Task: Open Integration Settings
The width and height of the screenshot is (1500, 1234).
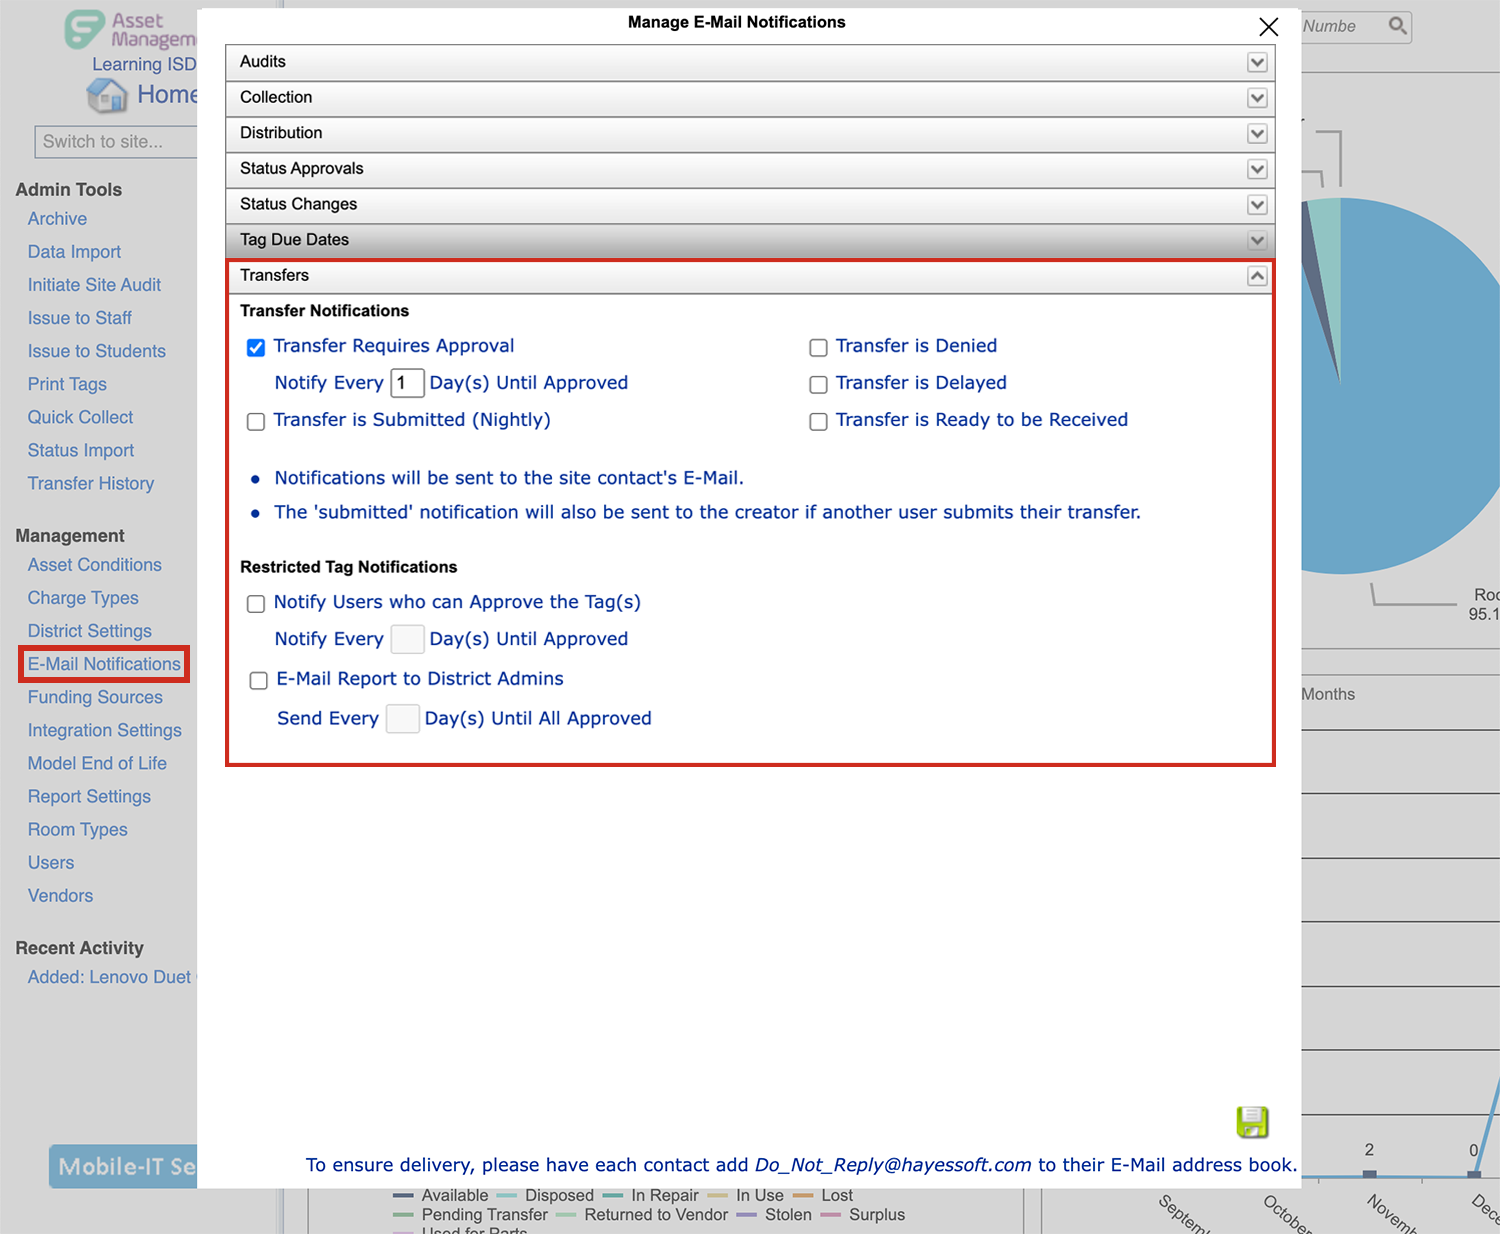Action: 105,730
